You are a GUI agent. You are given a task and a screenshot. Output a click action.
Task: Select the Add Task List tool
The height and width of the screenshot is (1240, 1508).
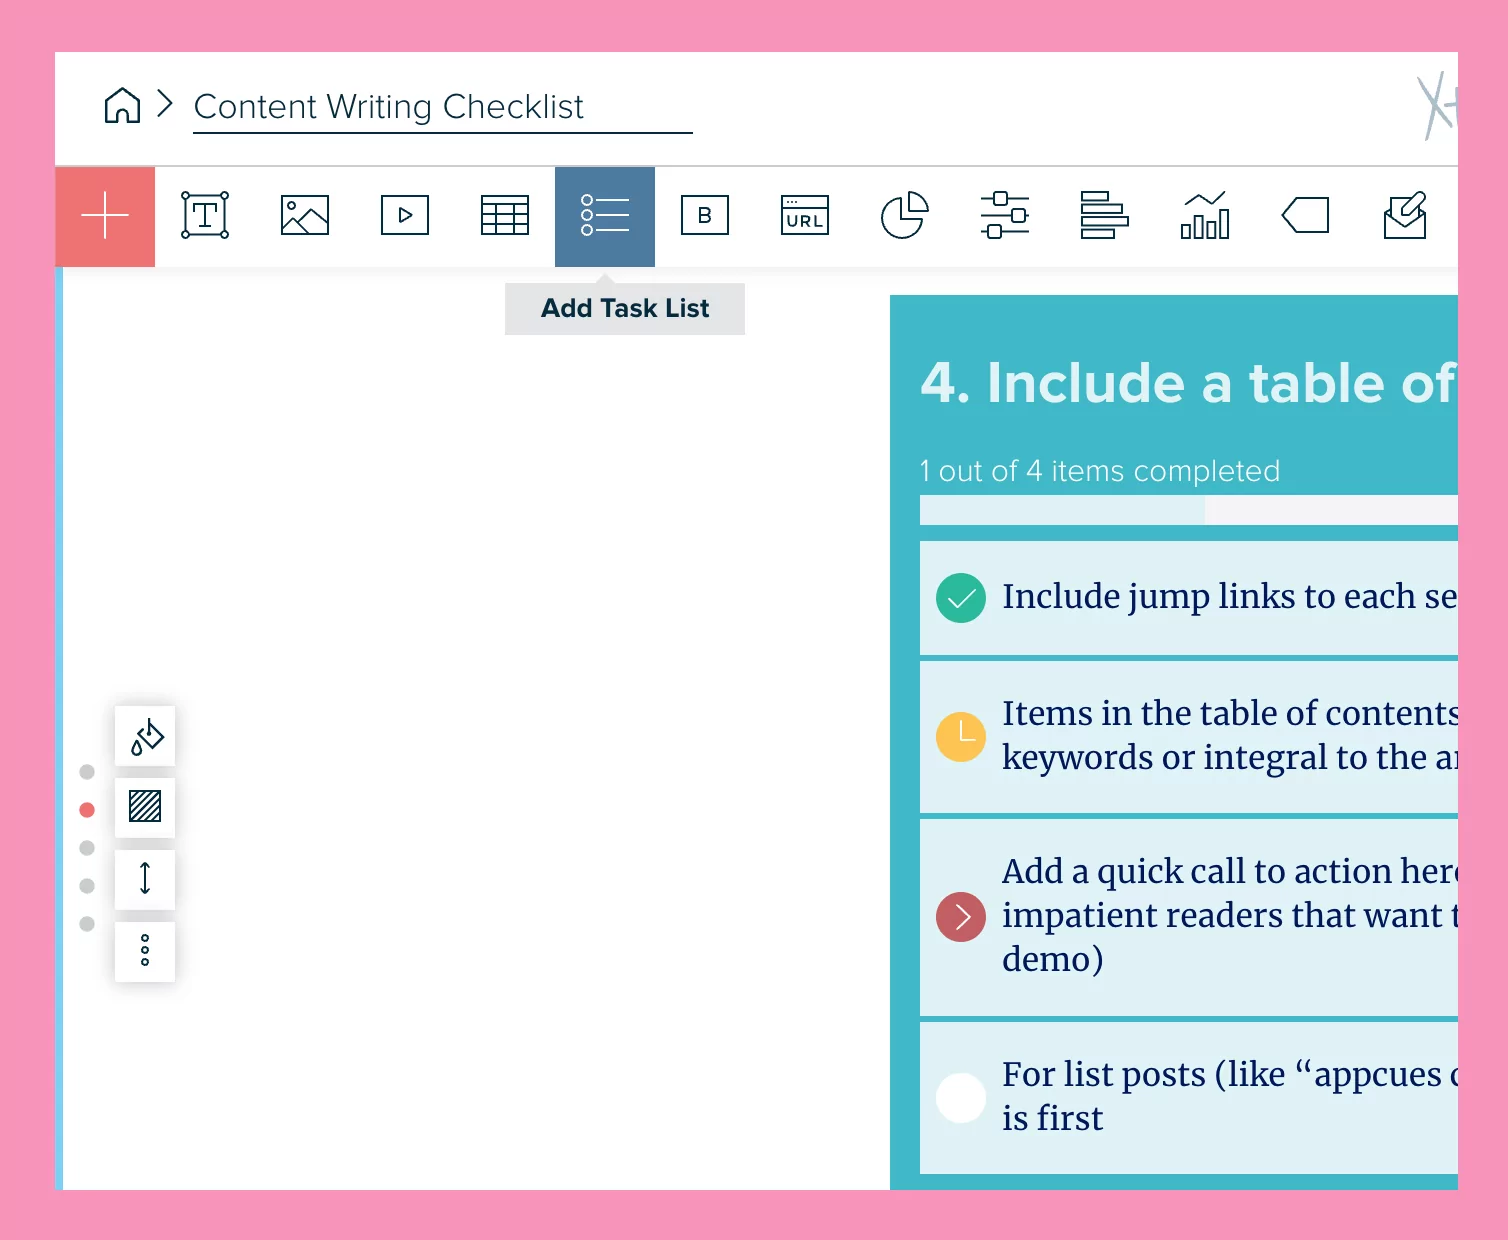pos(604,216)
